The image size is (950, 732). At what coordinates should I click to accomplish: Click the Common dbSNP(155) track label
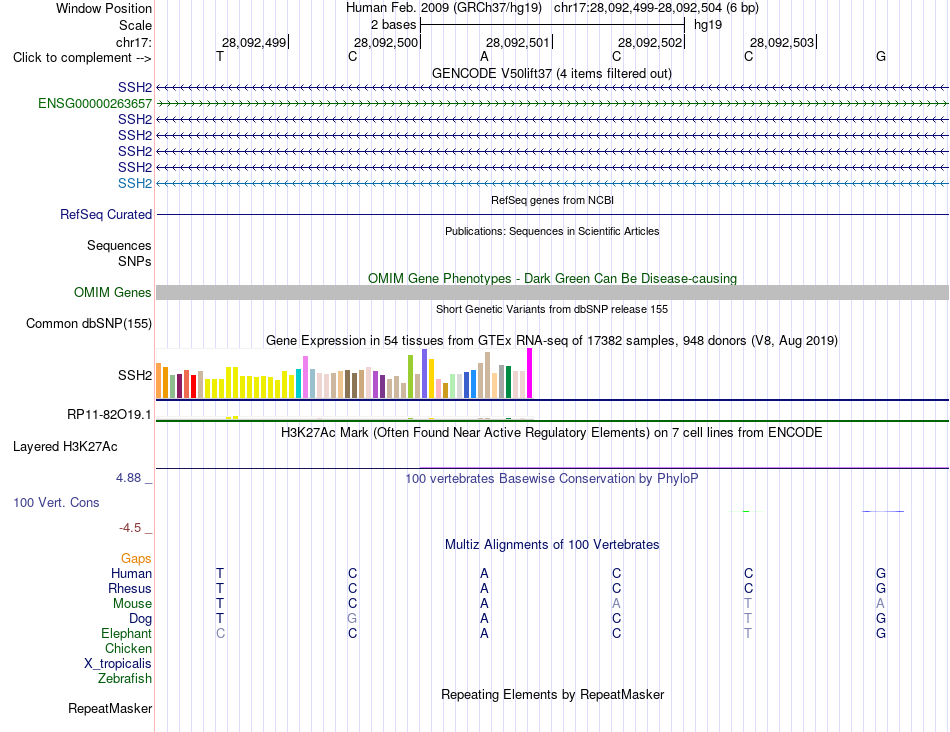point(88,324)
